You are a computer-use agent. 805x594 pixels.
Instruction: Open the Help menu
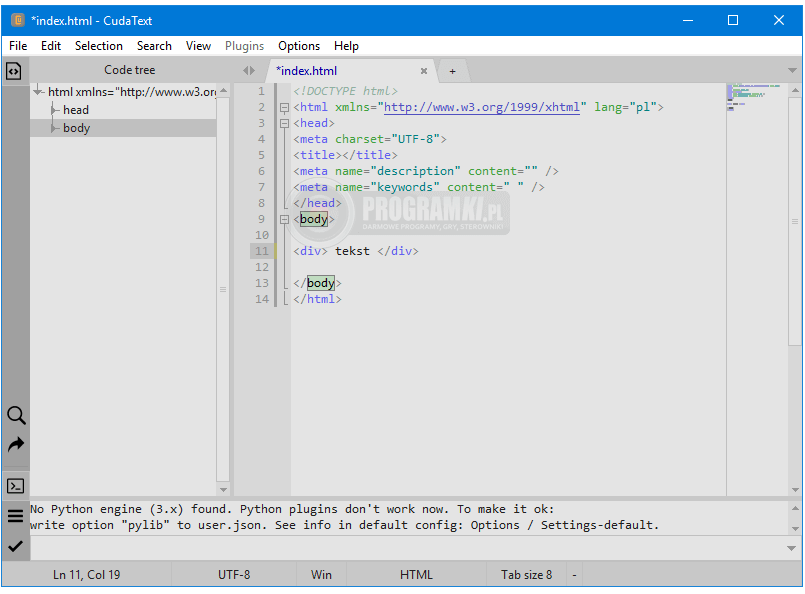tap(346, 46)
